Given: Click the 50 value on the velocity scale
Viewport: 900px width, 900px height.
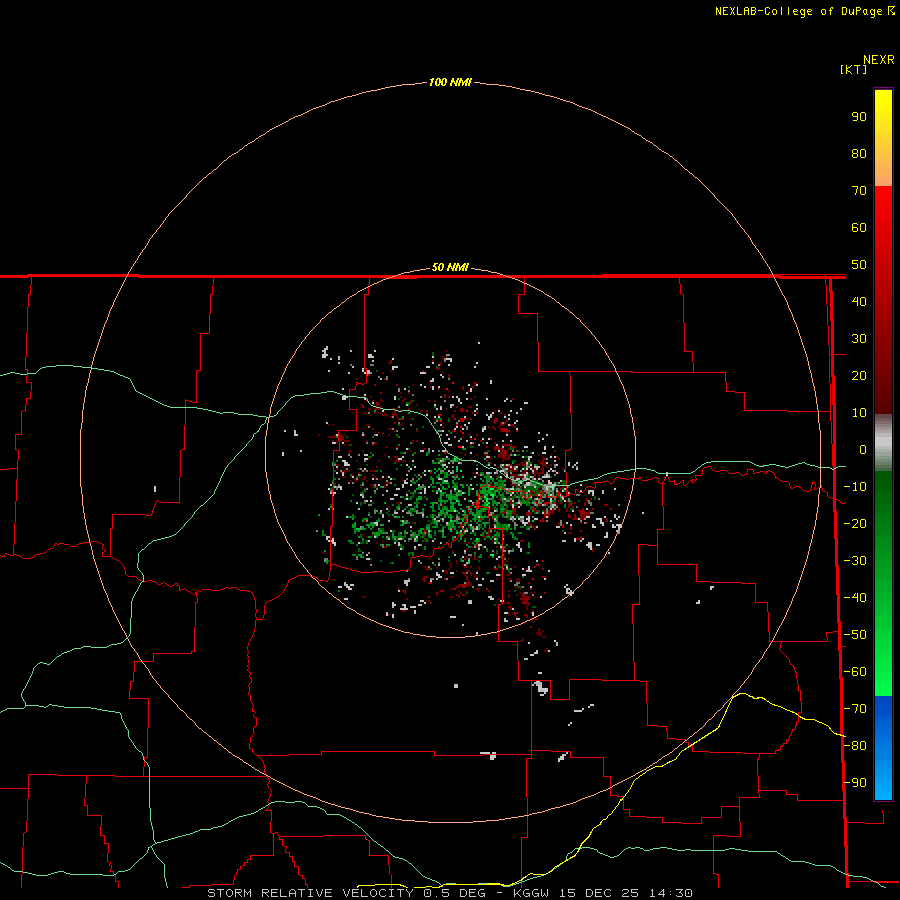Looking at the screenshot, I should tap(859, 265).
